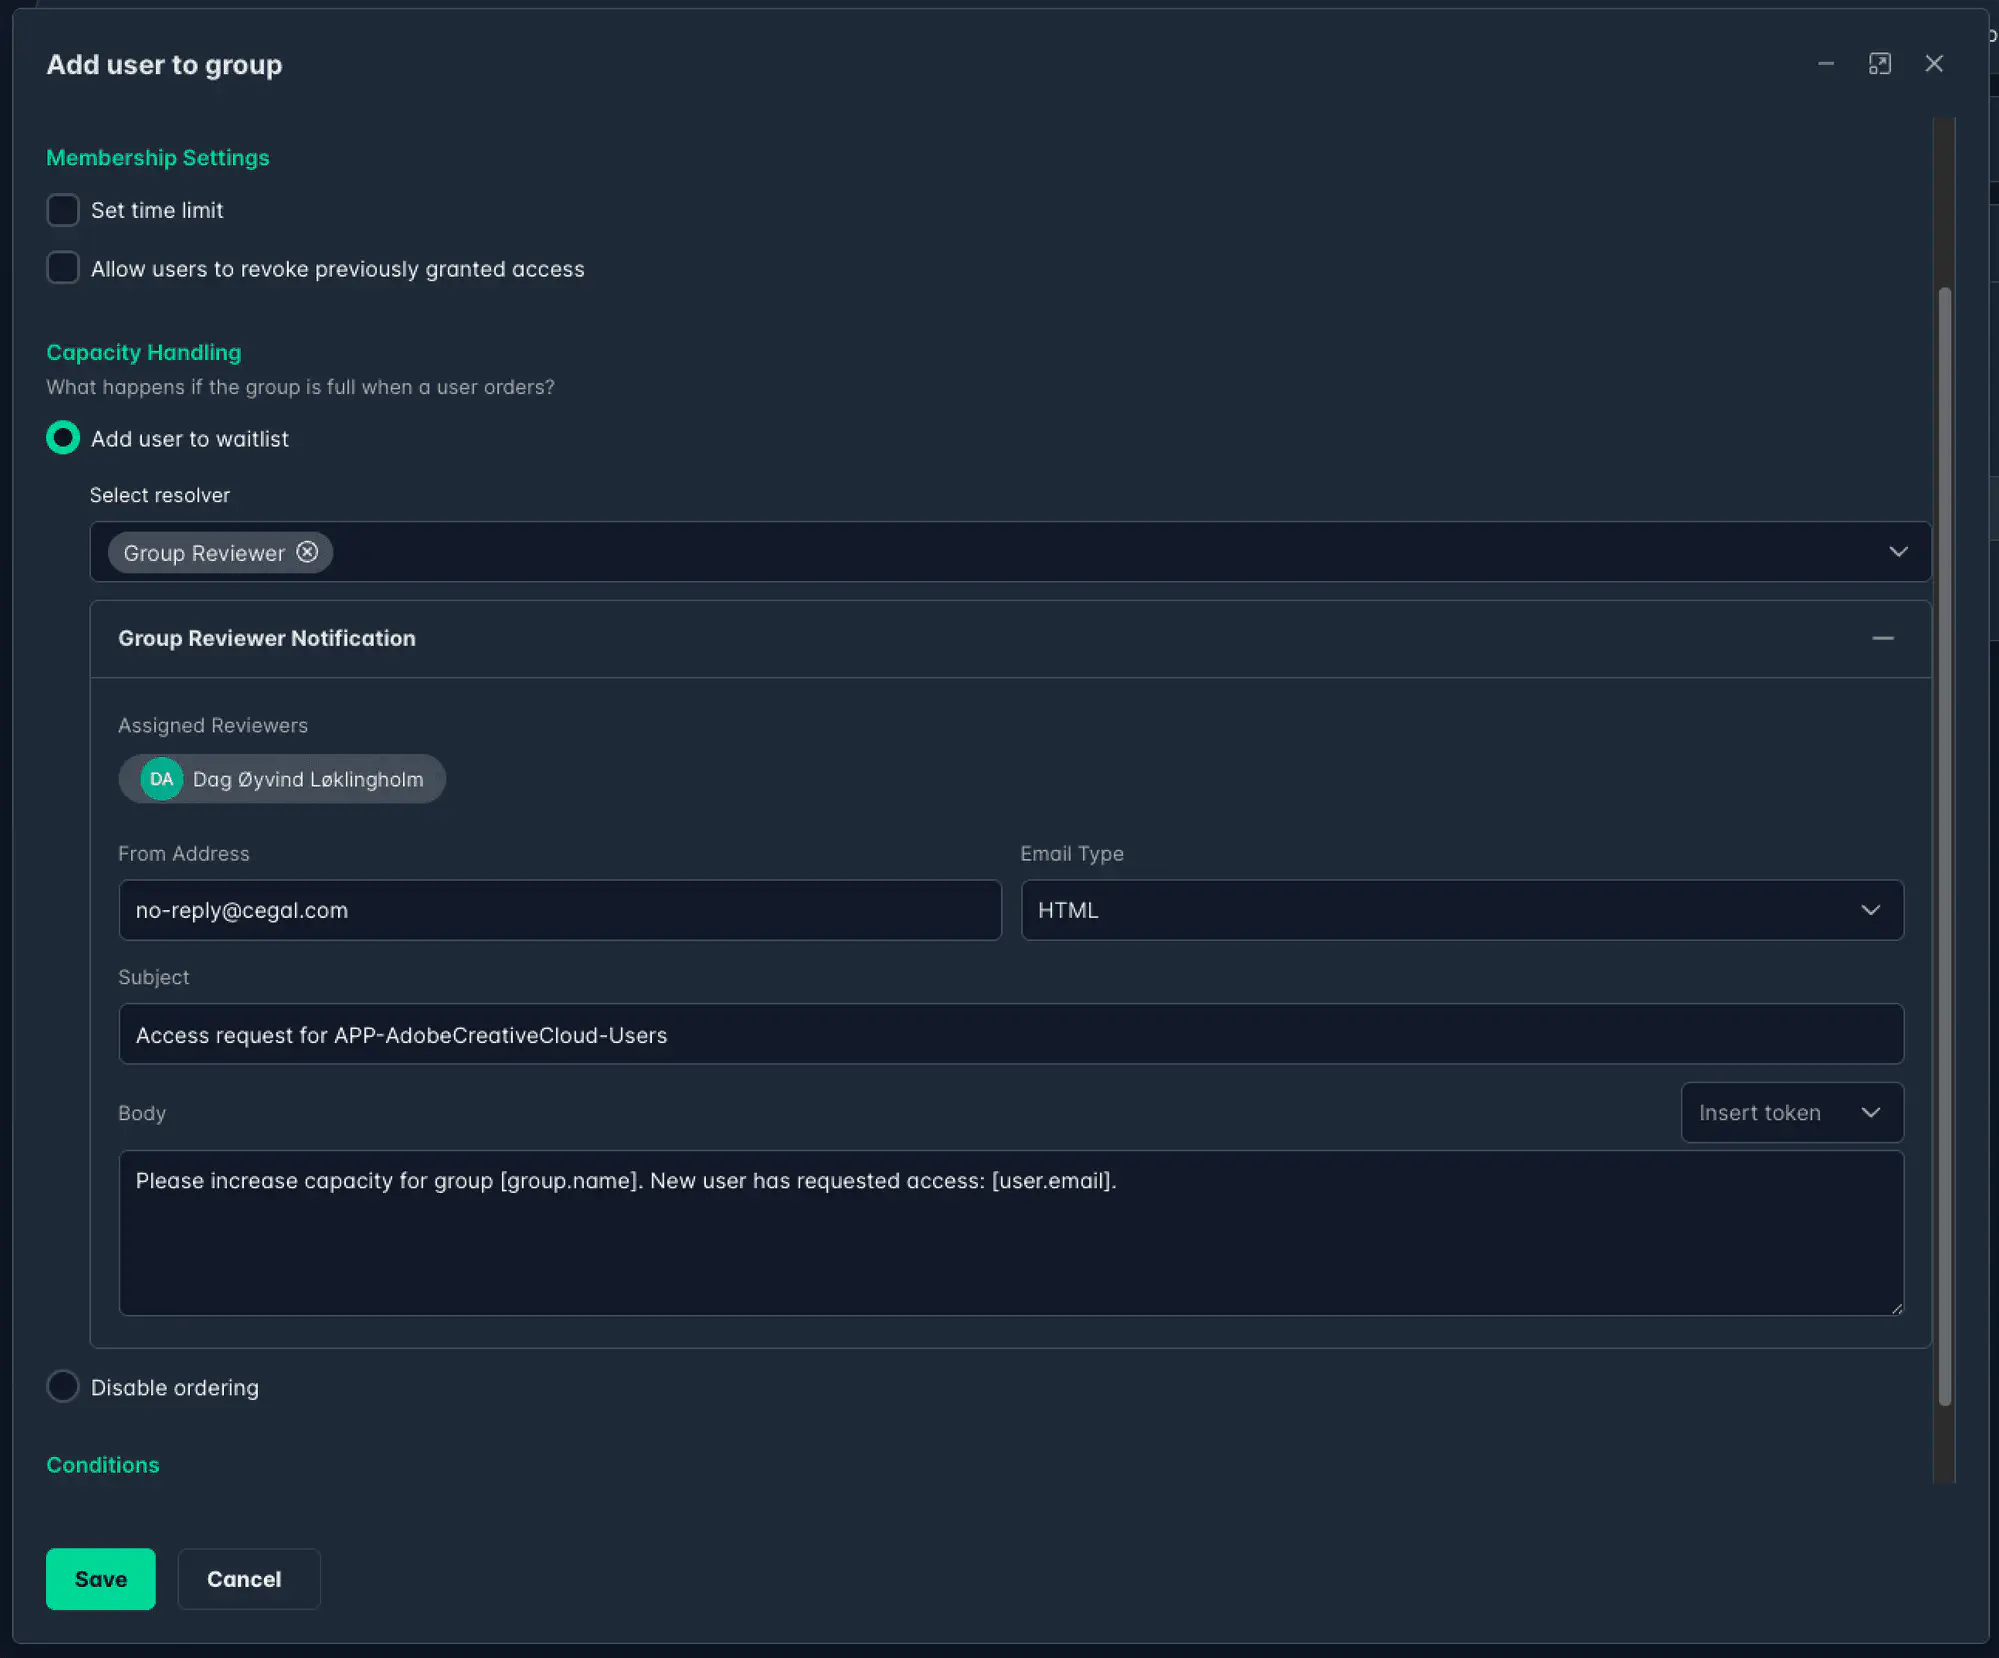Open the Select resolver dropdown chevron
Viewport: 1999px width, 1658px height.
point(1896,552)
